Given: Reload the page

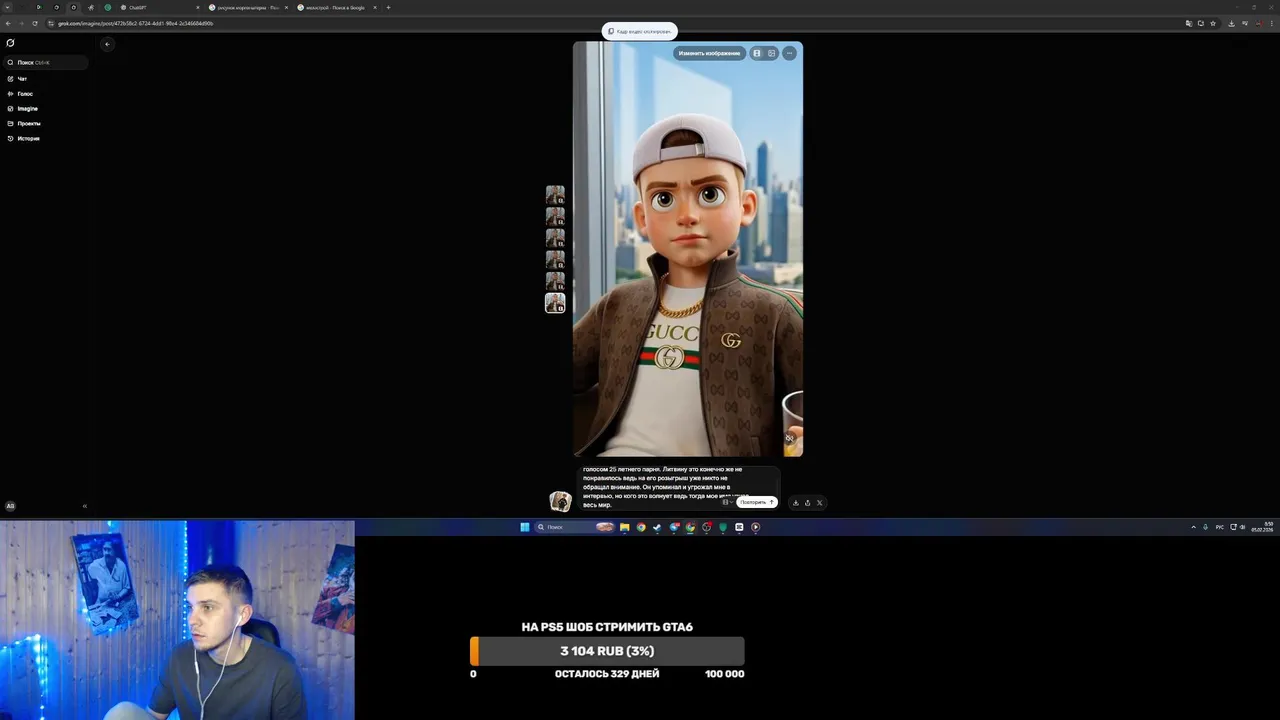Looking at the screenshot, I should point(34,23).
